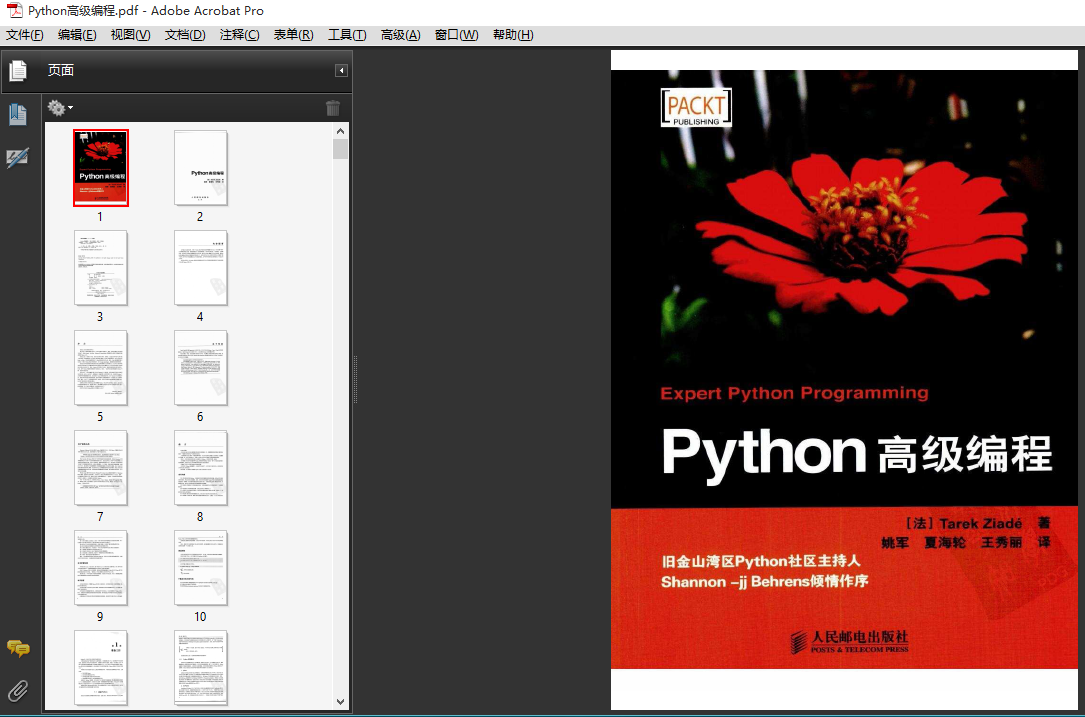The width and height of the screenshot is (1085, 717).
Task: Open the 注释(C) menu
Action: 239,35
